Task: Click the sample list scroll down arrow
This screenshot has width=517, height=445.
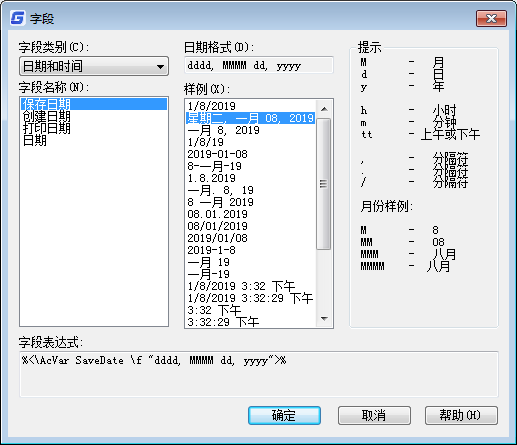Action: coord(324,319)
